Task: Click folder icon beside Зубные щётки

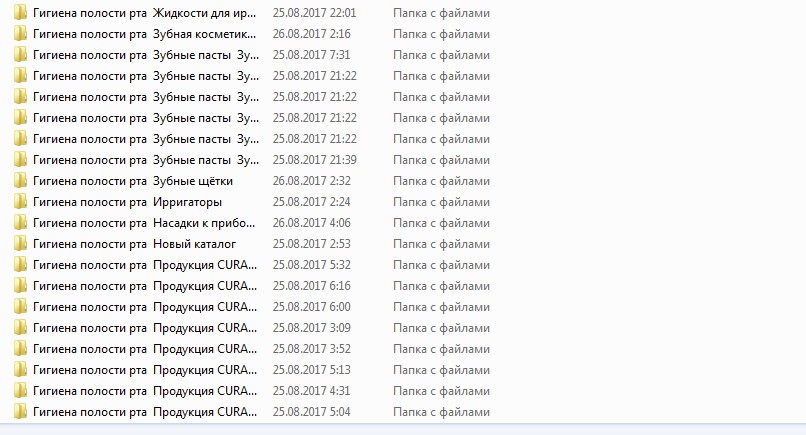Action: (21, 181)
